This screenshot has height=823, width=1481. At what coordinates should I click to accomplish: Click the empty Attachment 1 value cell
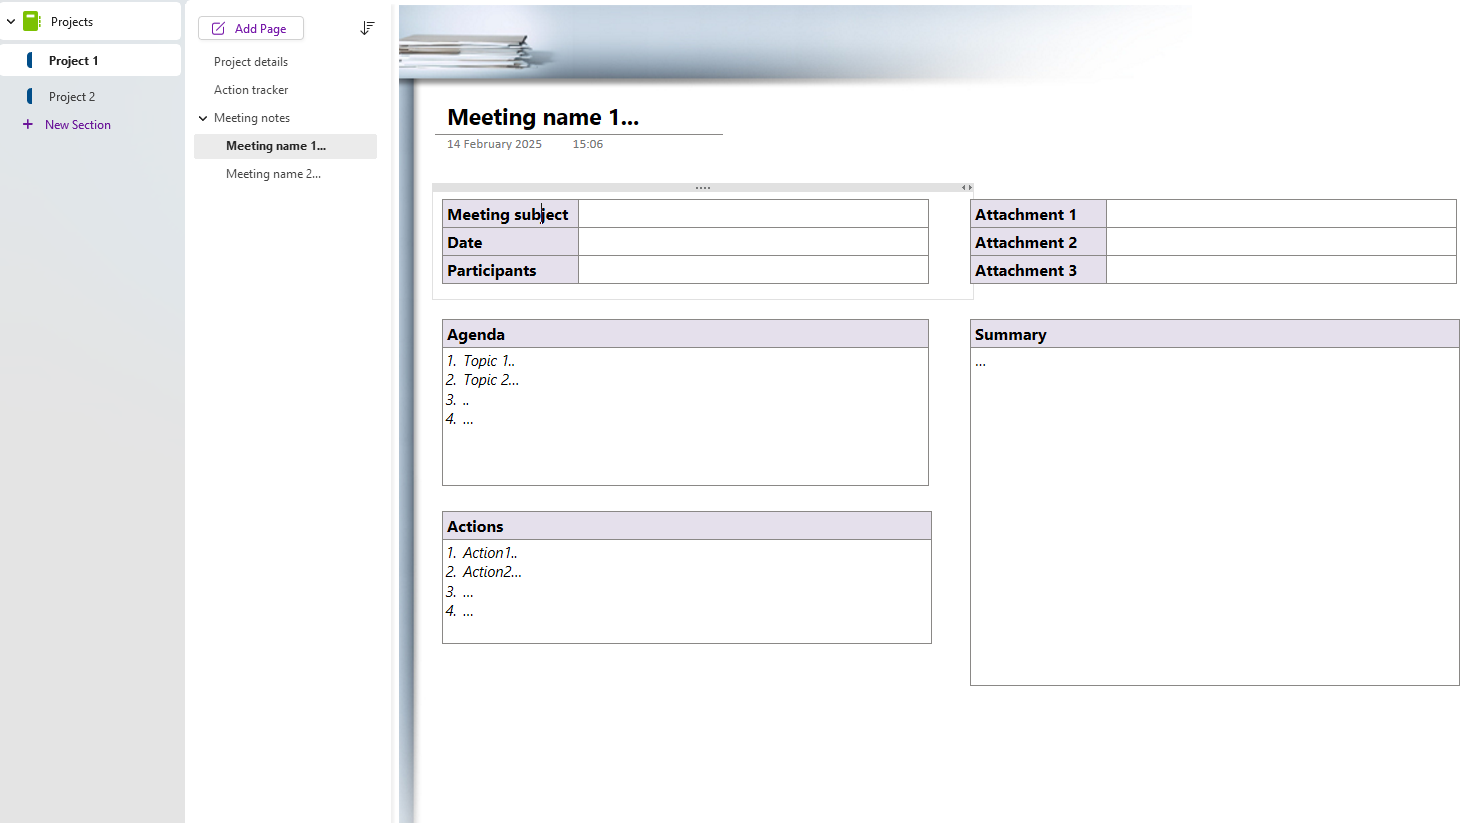(x=1280, y=214)
